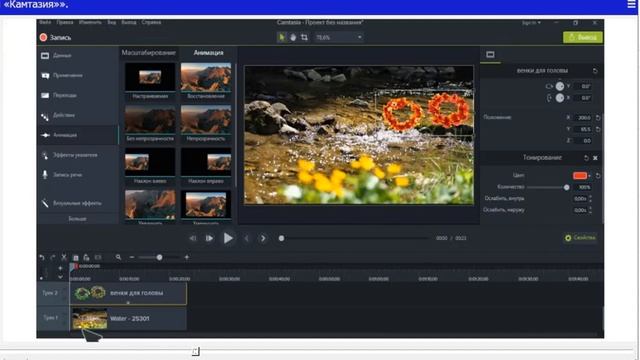Open the Справка menu

click(151, 22)
